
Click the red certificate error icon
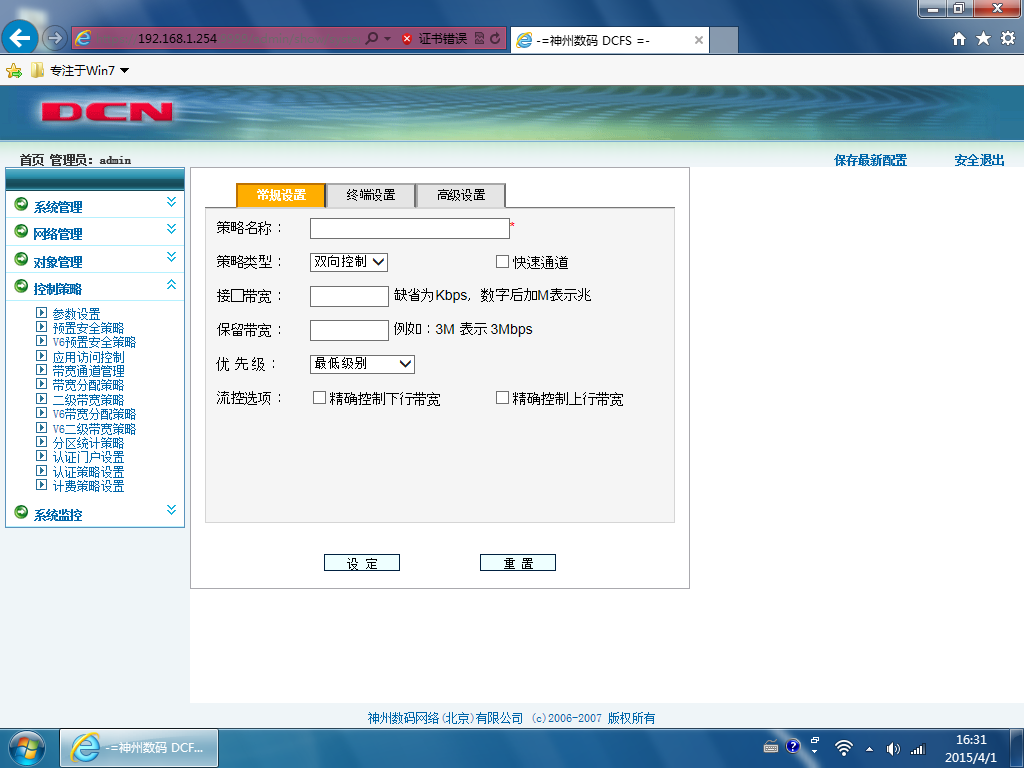[407, 39]
